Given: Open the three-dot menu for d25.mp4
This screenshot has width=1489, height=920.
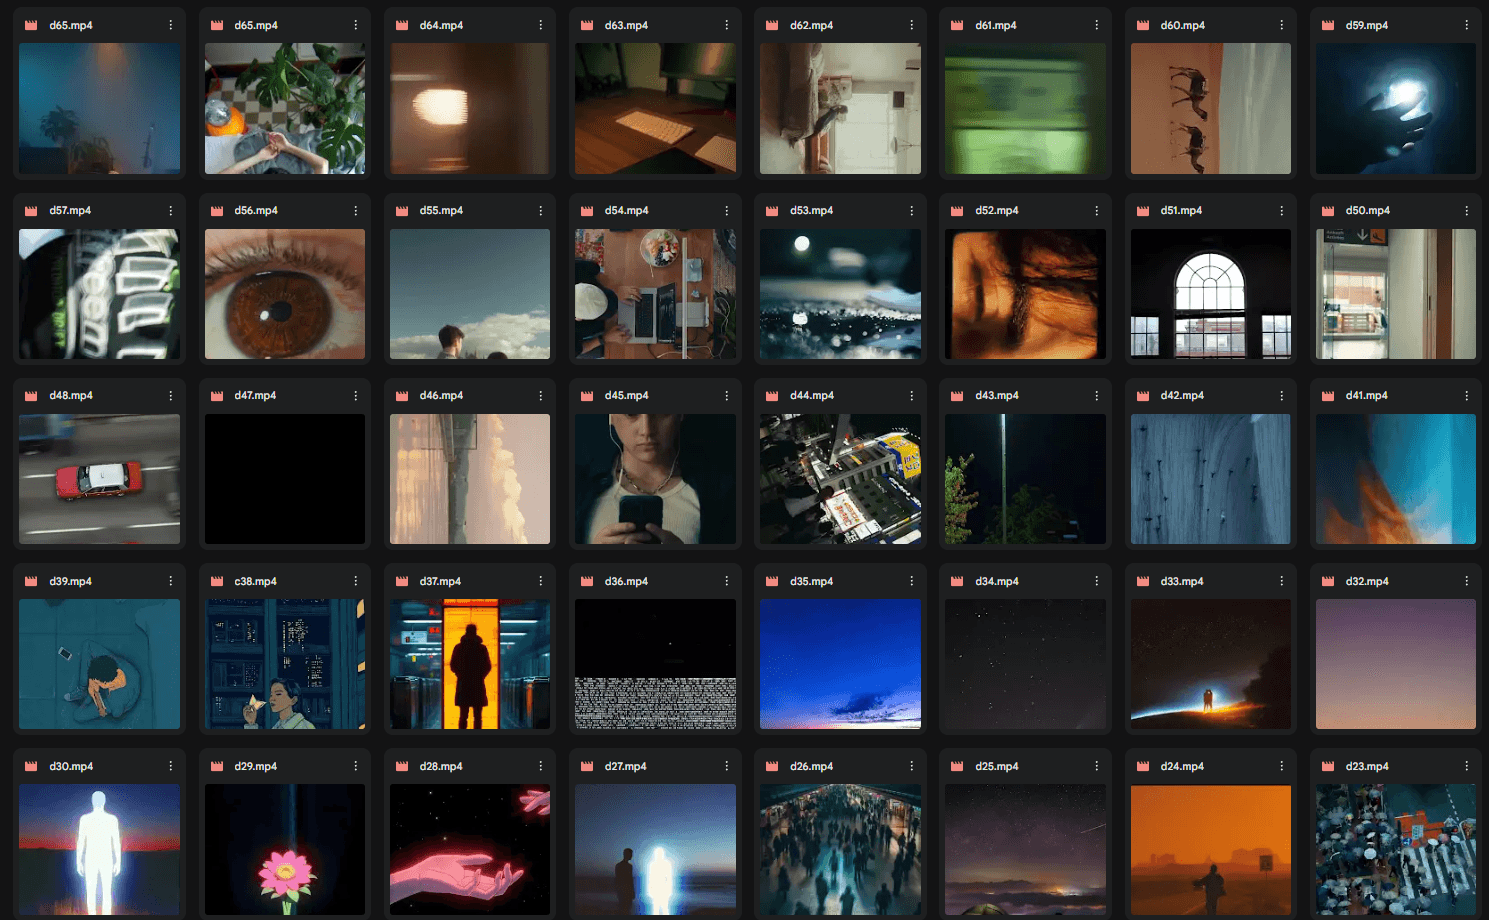Looking at the screenshot, I should coord(1097,767).
